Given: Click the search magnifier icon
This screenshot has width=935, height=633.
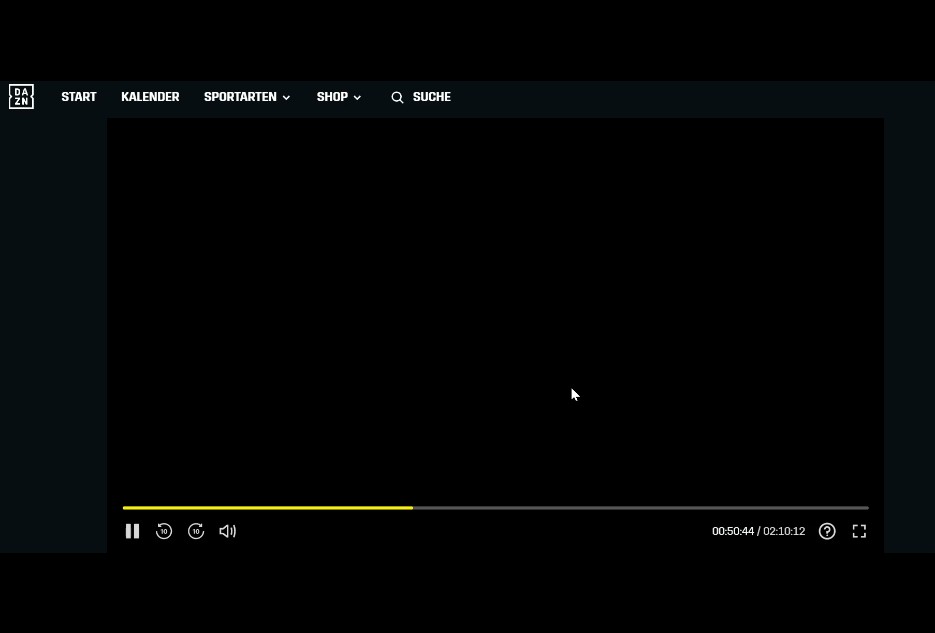Looking at the screenshot, I should (397, 98).
